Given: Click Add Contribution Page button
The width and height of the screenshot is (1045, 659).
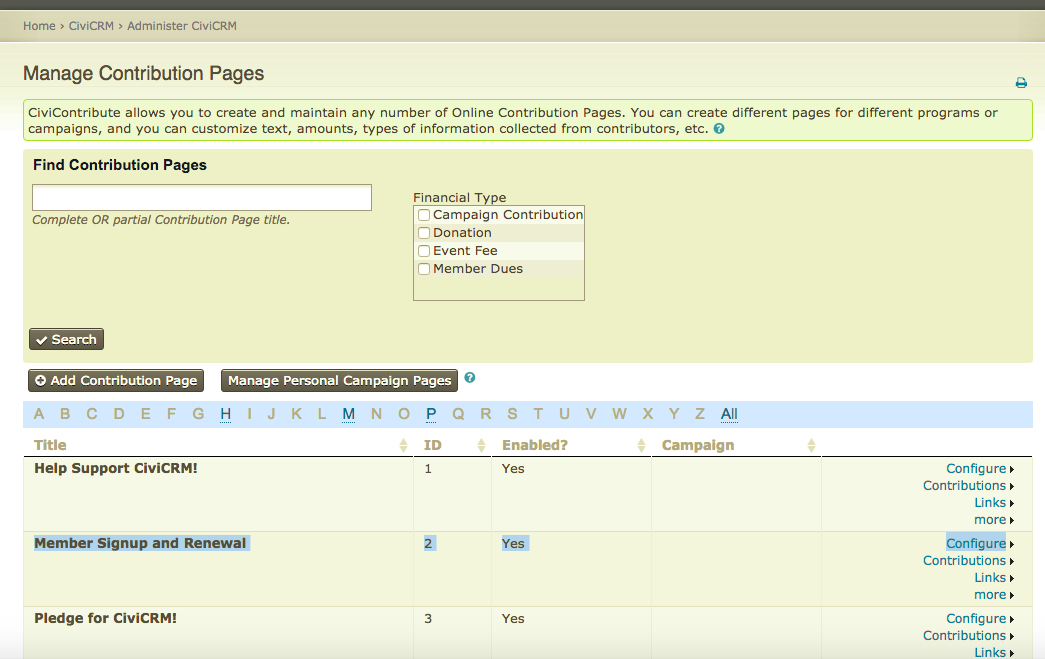Looking at the screenshot, I should (x=116, y=380).
